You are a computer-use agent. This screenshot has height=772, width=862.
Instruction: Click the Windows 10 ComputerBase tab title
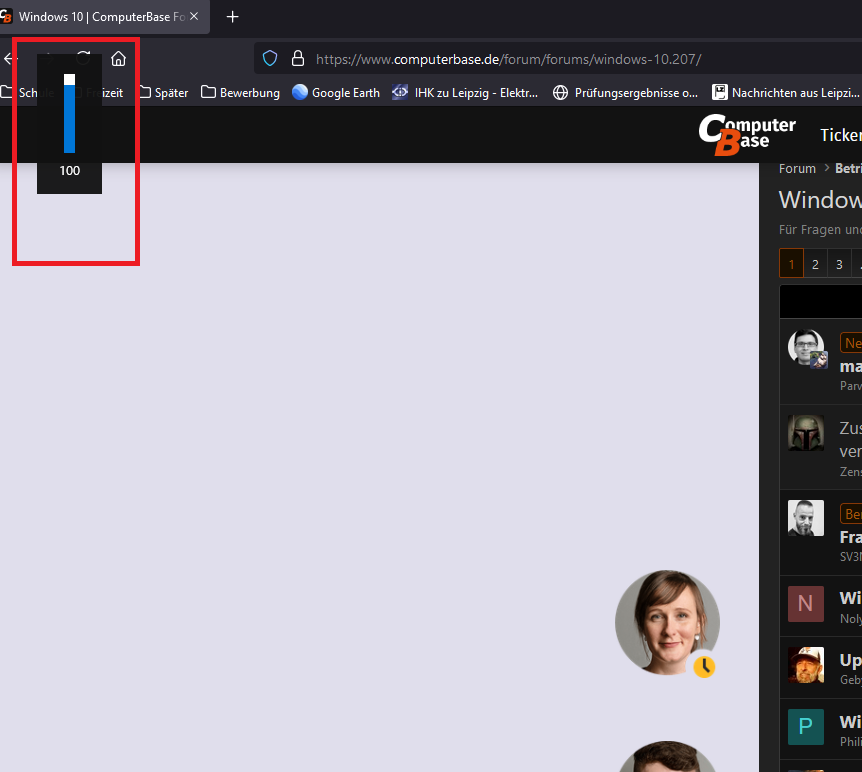(x=101, y=17)
